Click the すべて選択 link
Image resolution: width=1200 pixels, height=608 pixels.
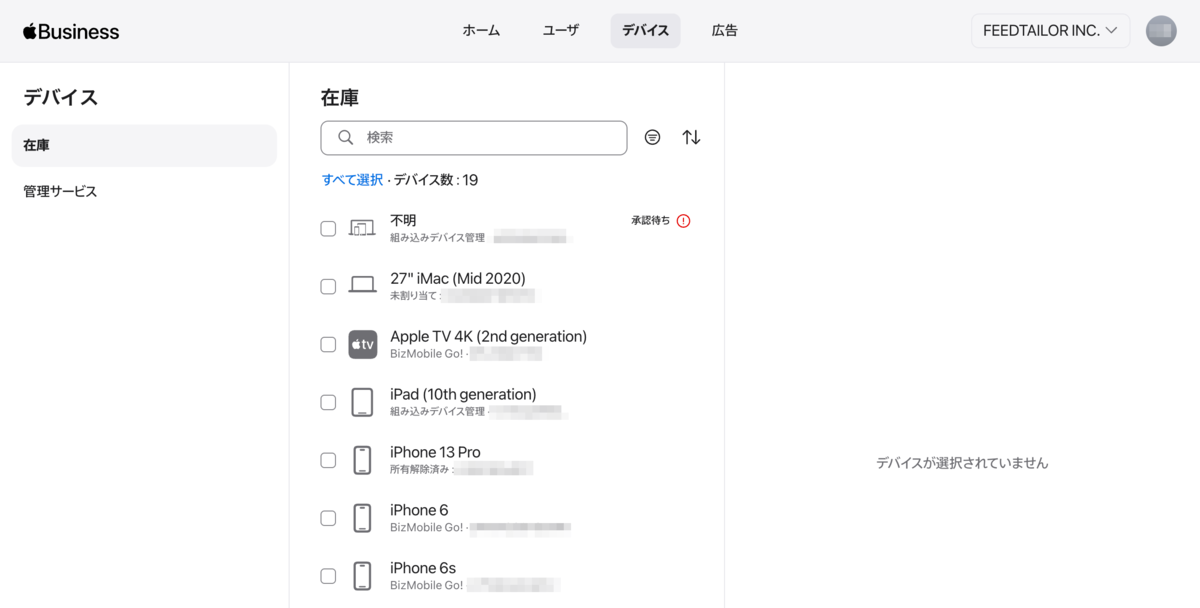[x=352, y=180]
